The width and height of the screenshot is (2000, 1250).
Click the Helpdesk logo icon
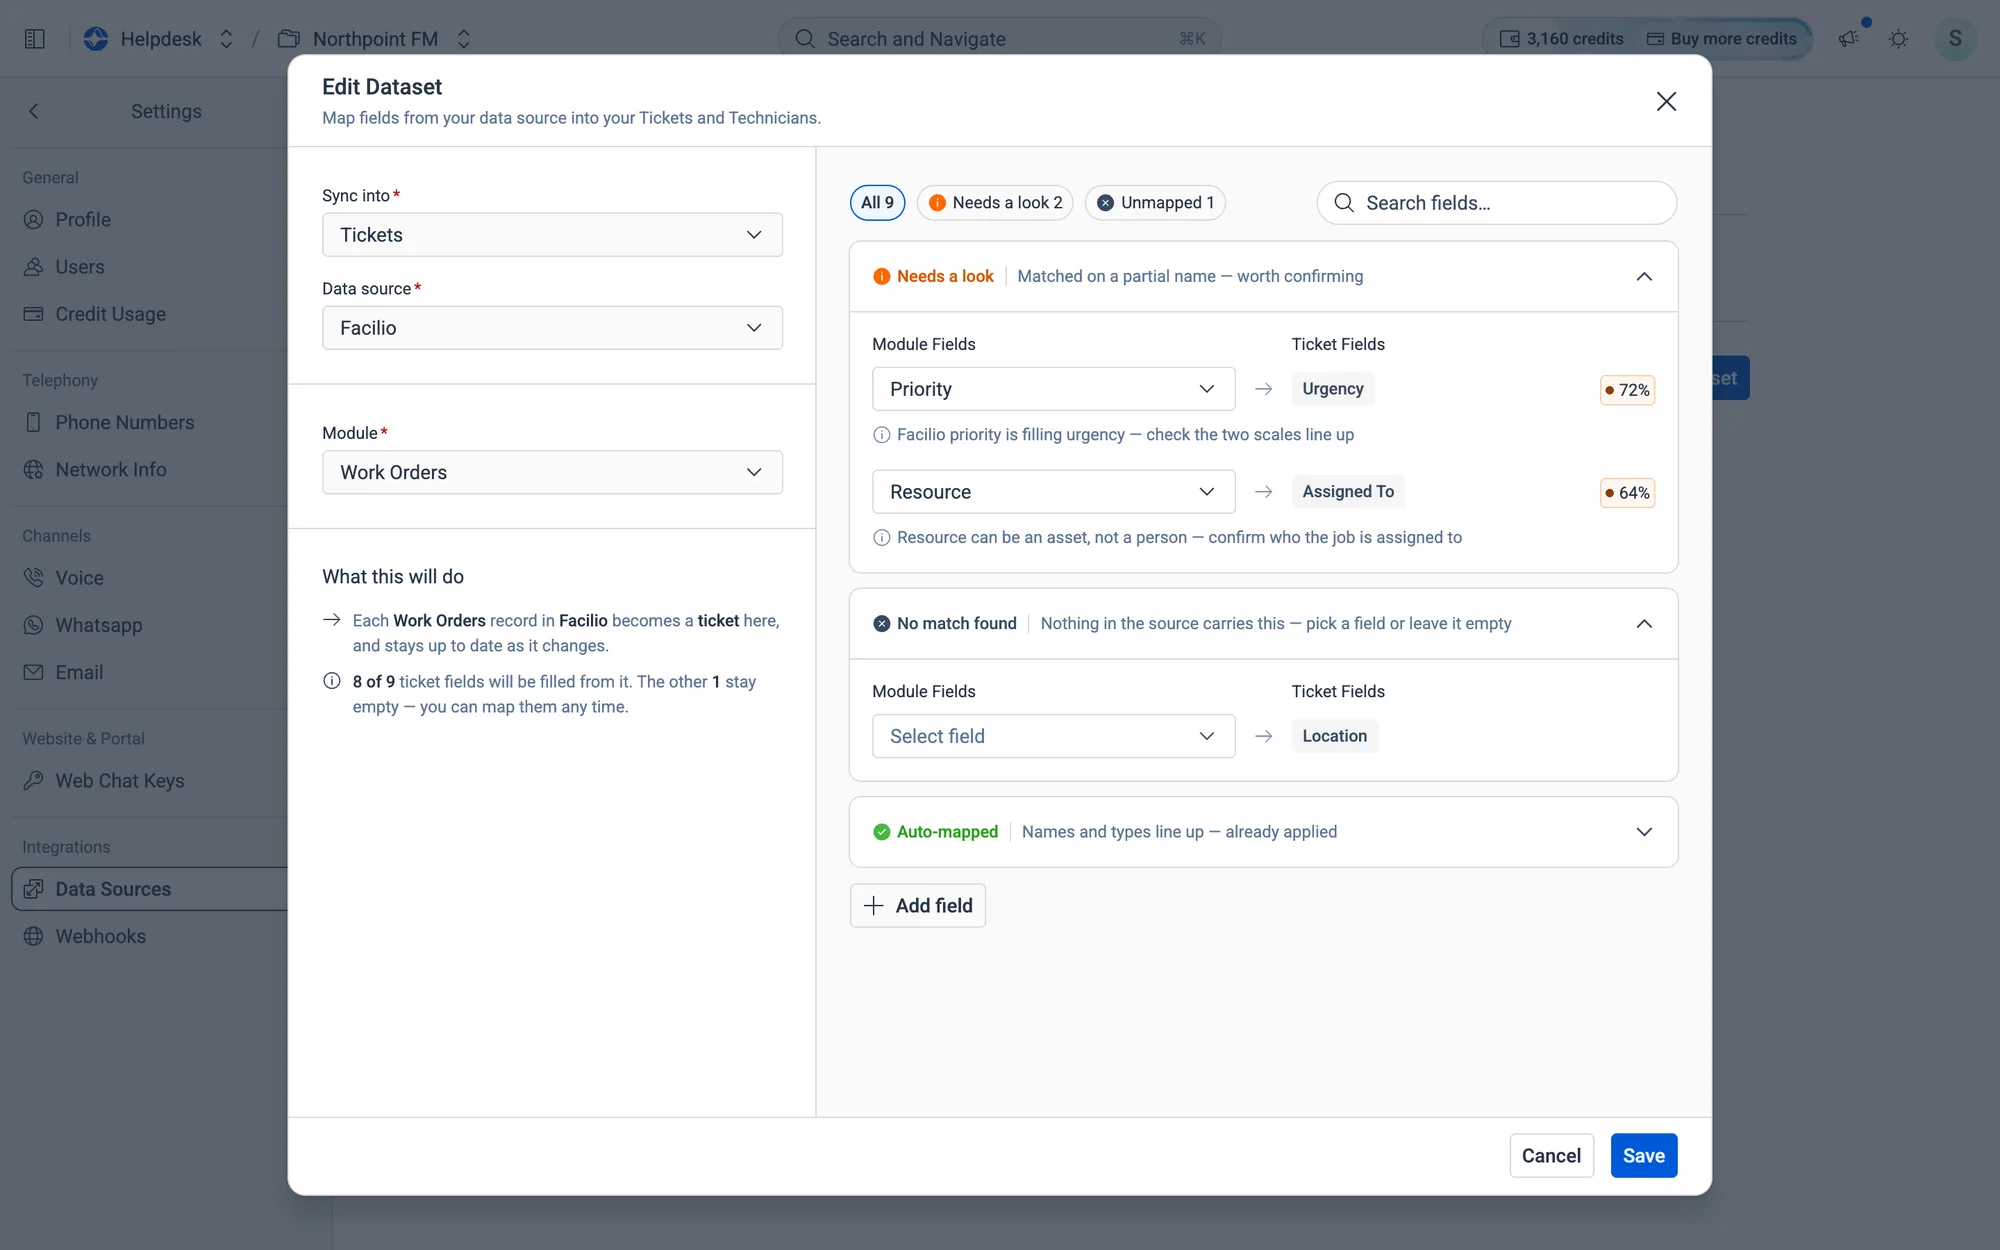click(x=96, y=39)
